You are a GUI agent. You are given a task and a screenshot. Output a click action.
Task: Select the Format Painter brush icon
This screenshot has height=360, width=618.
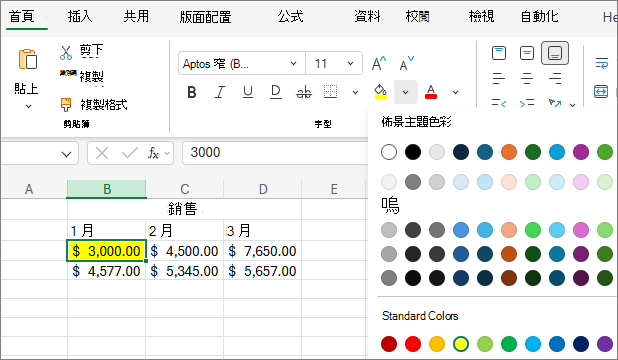(x=66, y=104)
